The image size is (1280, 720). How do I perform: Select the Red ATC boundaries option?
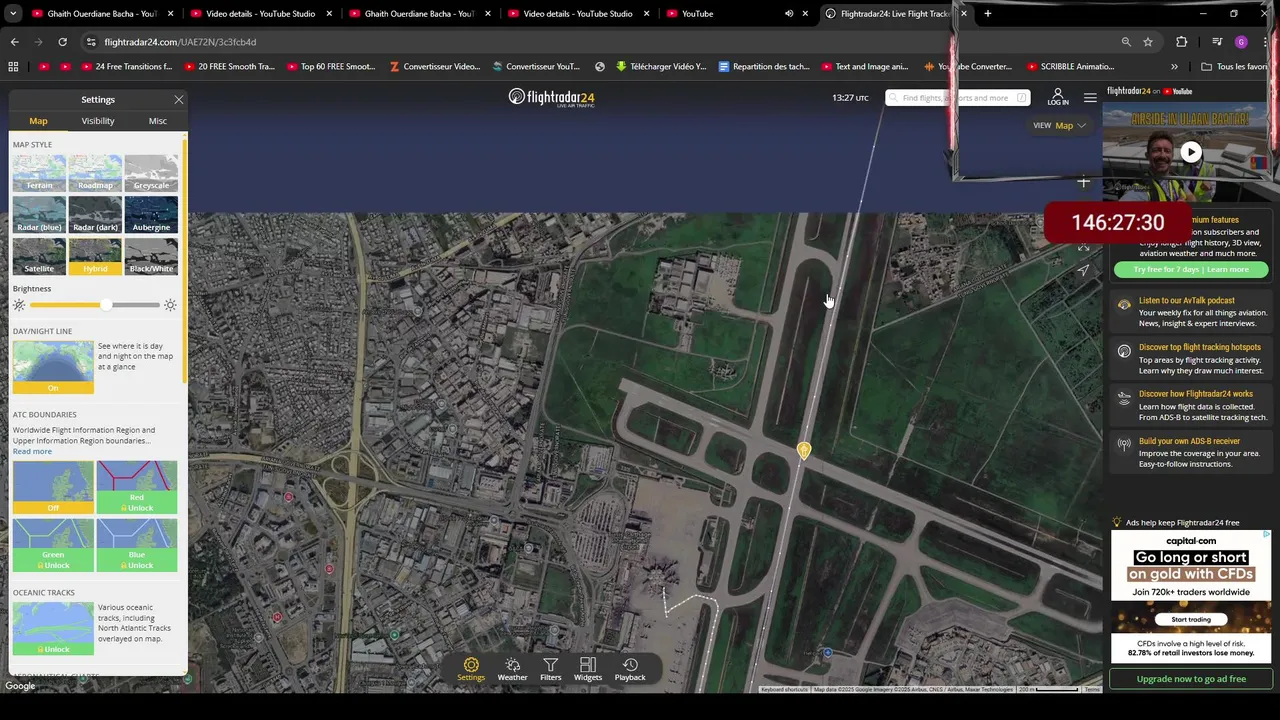coord(137,487)
